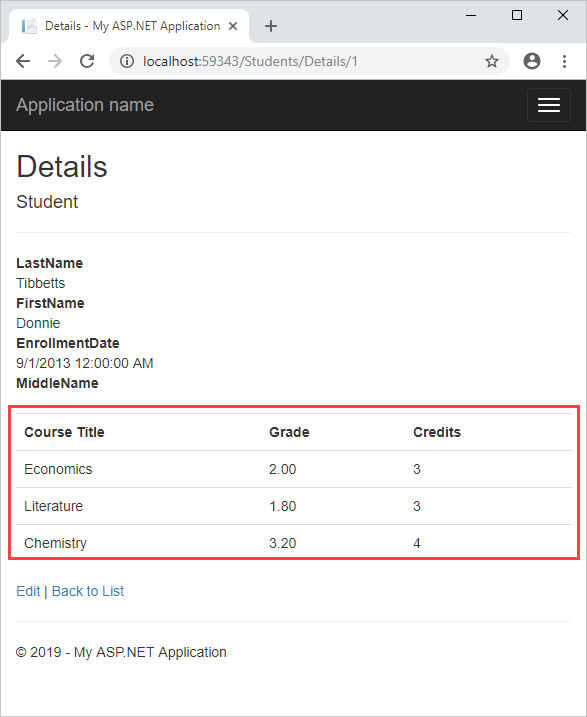Click the Course Title column header
This screenshot has height=717, width=587.
pos(64,432)
